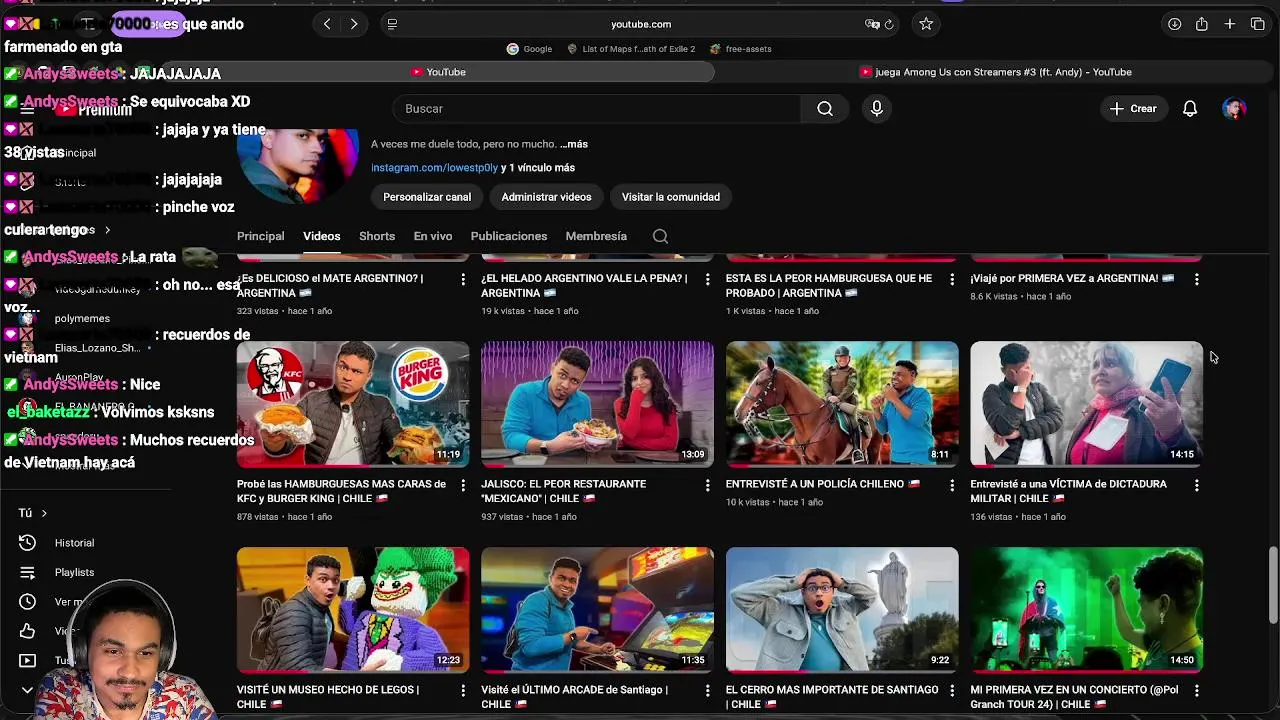Click the browser share icon
This screenshot has width=1280, height=720.
pyautogui.click(x=1202, y=24)
